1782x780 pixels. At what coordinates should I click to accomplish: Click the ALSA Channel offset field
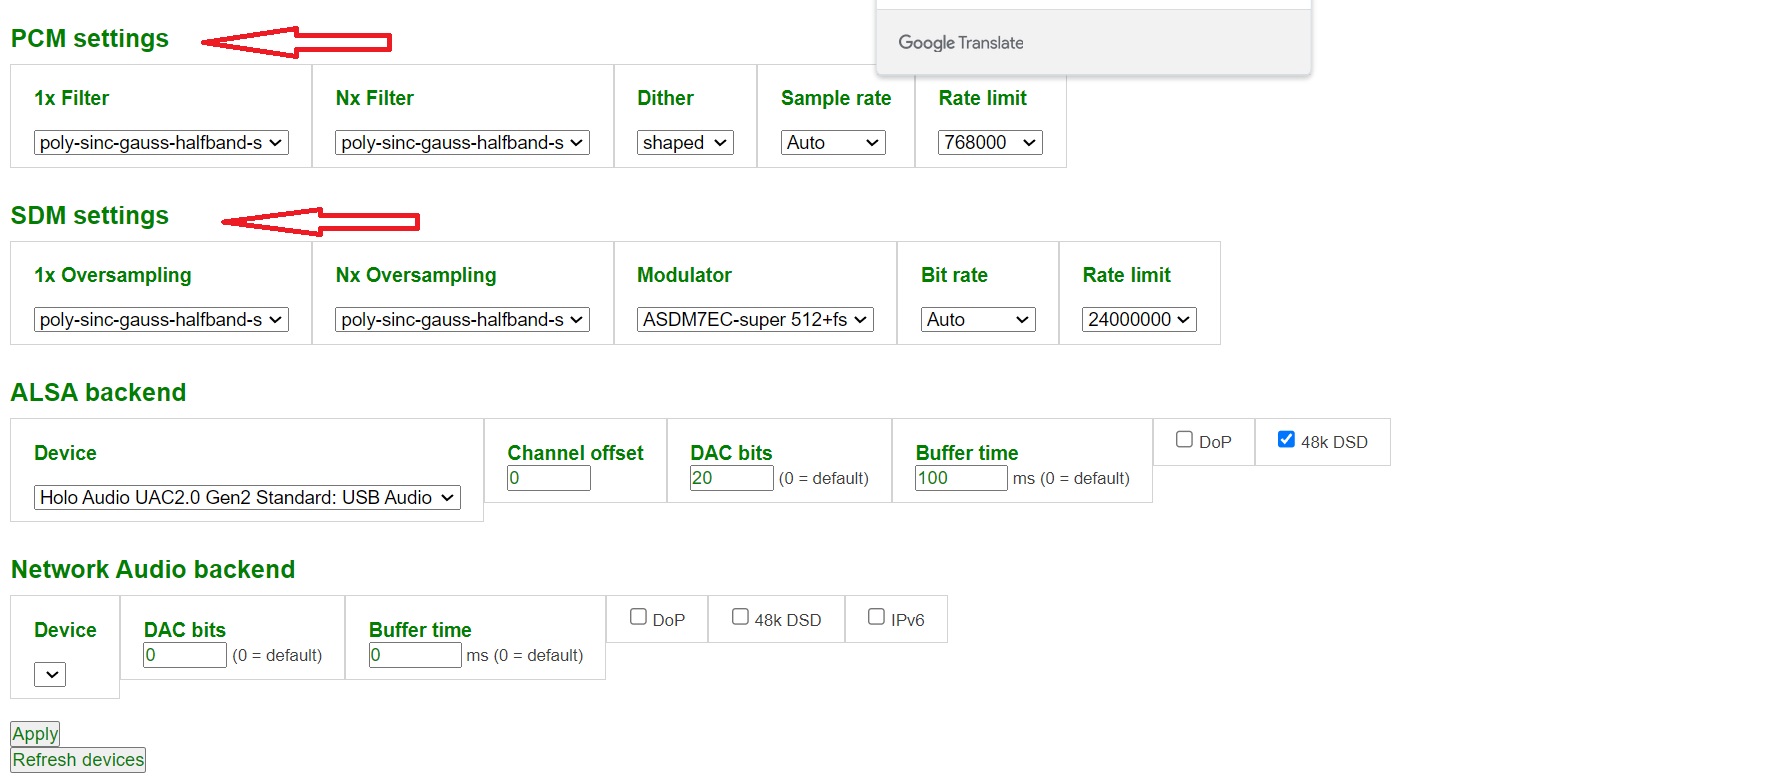coord(549,478)
